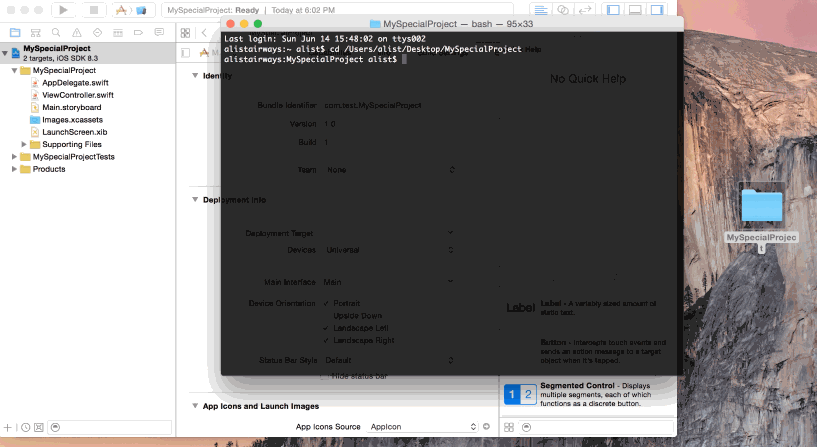Open the Symbol navigator
The image size is (817, 447).
pyautogui.click(x=35, y=32)
